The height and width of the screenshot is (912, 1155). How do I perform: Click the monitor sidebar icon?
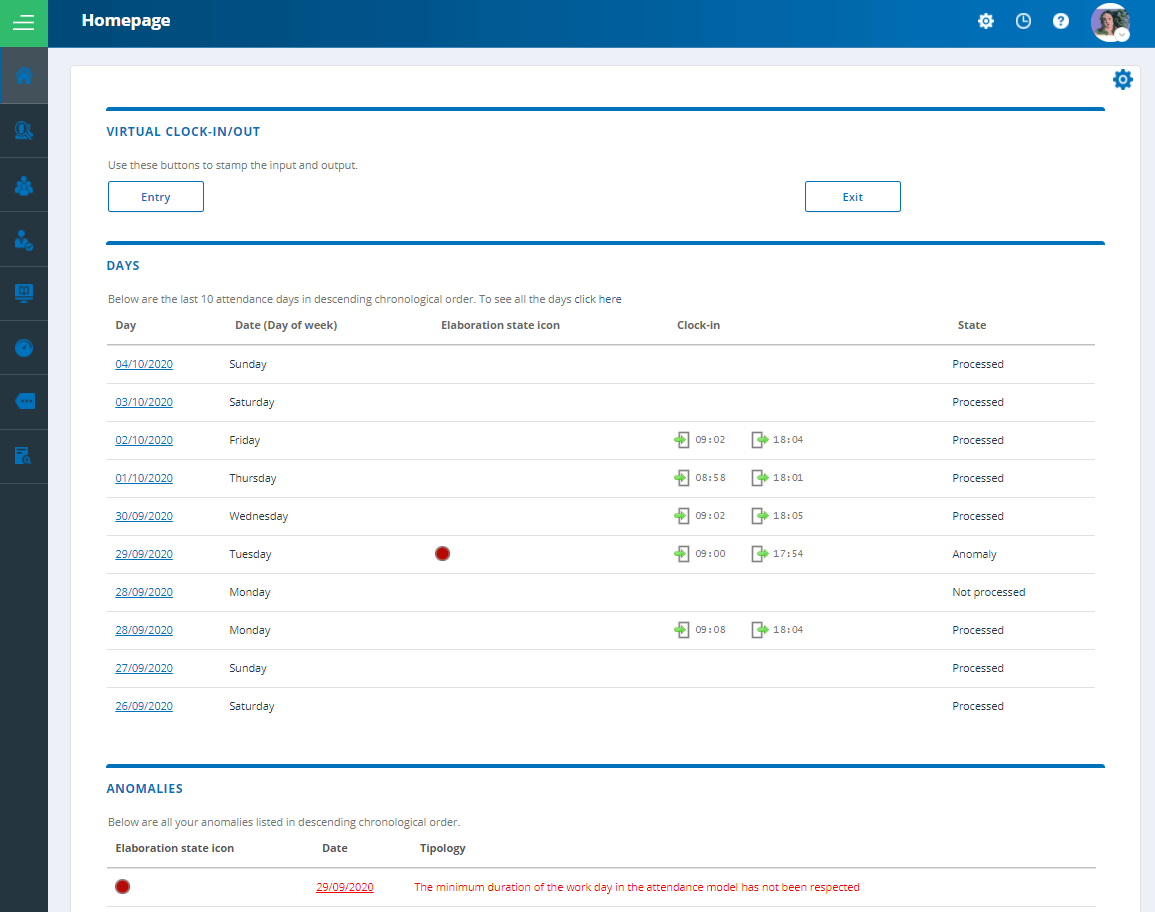[x=24, y=293]
